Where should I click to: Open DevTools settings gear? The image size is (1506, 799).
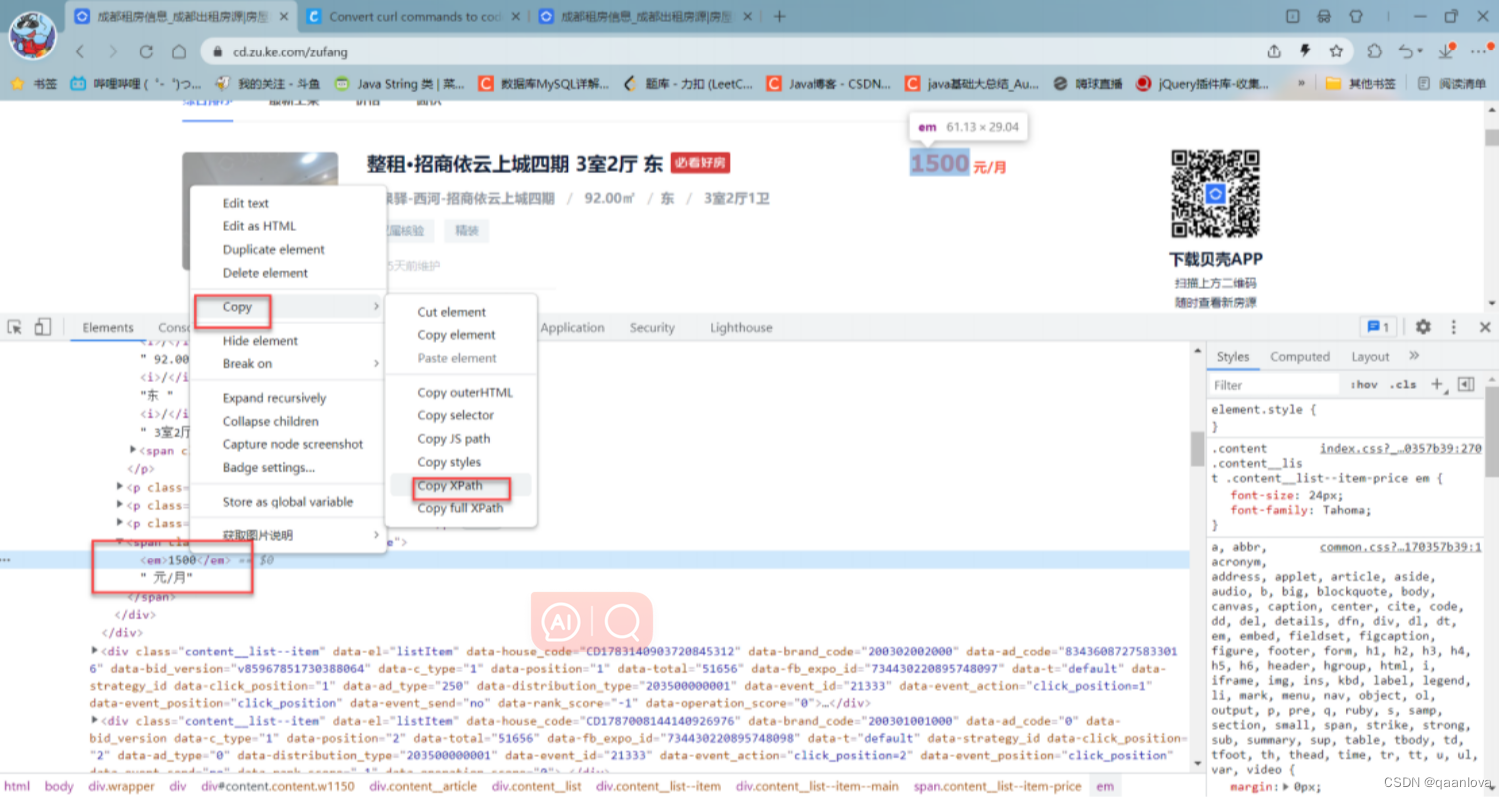[1423, 327]
